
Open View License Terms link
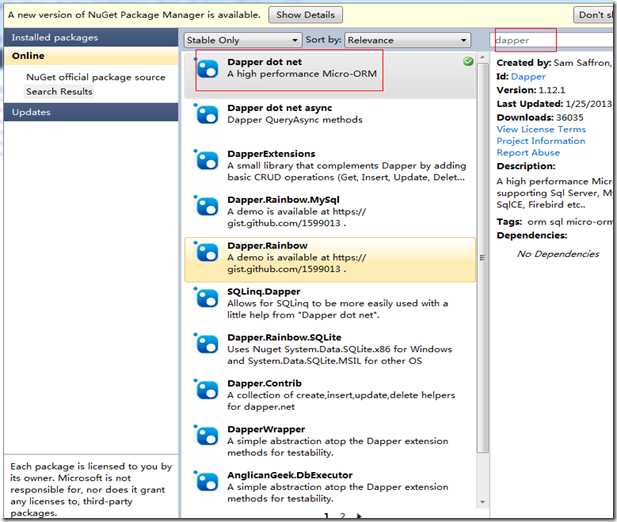541,129
